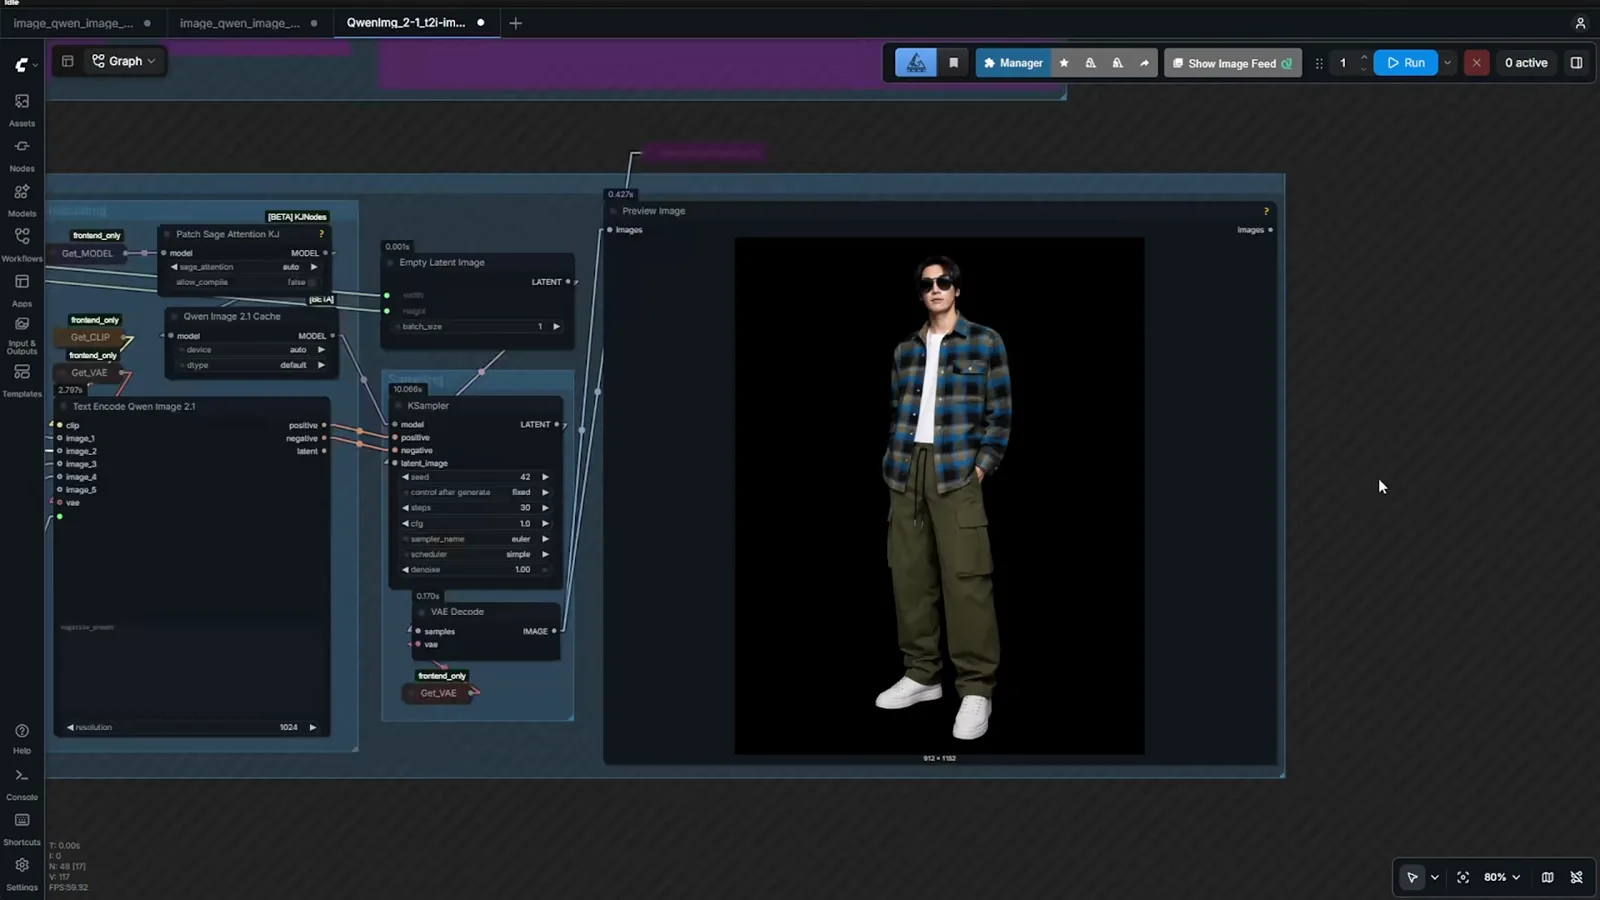Screen dimensions: 1600x900
Task: Click the Run button
Action: (x=1405, y=63)
